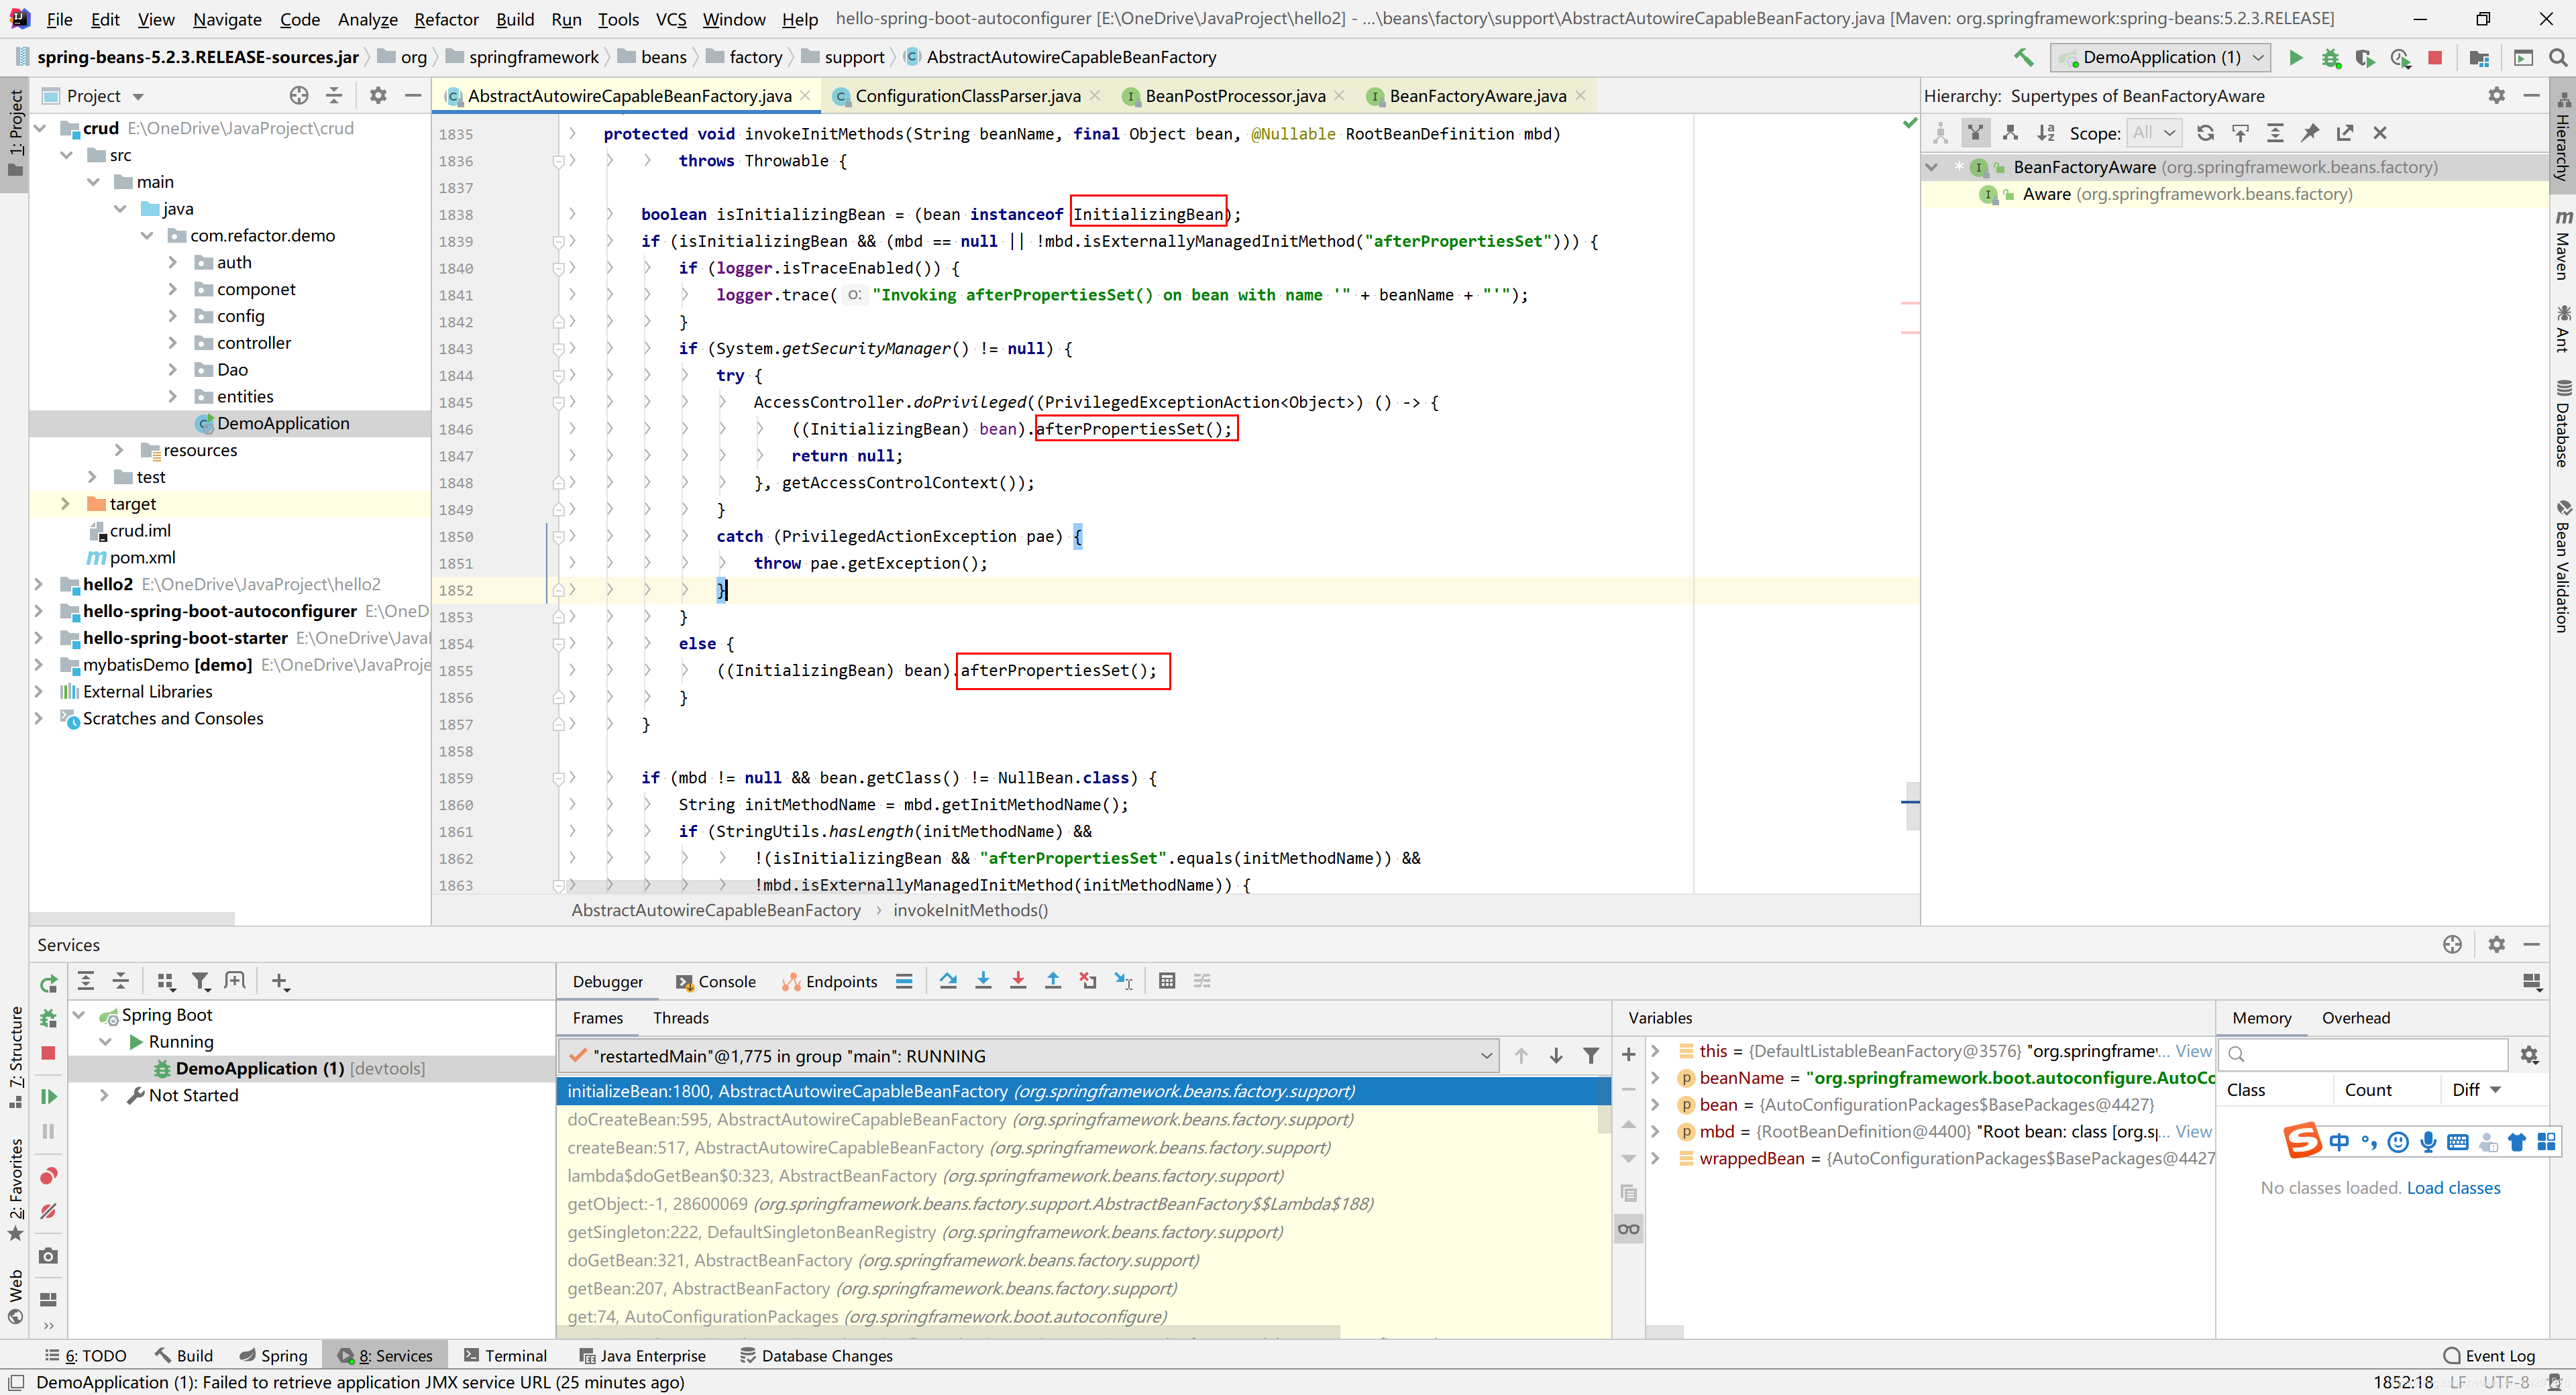This screenshot has height=1395, width=2576.
Task: Add a new watch with plus icon
Action: pyautogui.click(x=1628, y=1054)
